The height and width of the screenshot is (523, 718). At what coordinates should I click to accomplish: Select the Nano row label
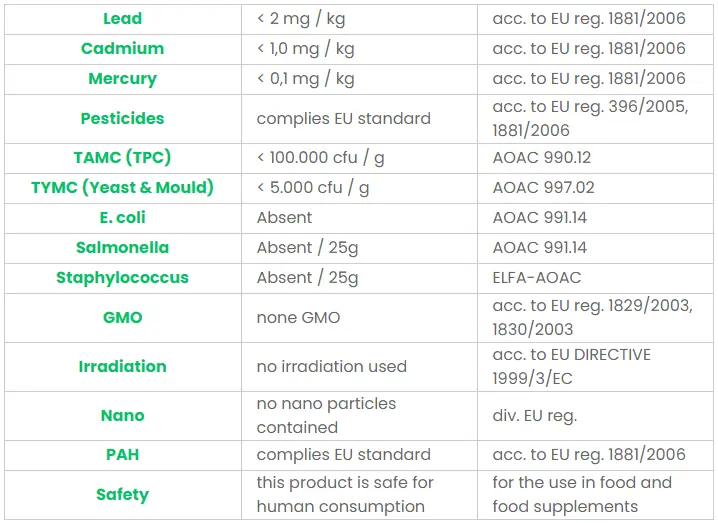click(x=122, y=415)
